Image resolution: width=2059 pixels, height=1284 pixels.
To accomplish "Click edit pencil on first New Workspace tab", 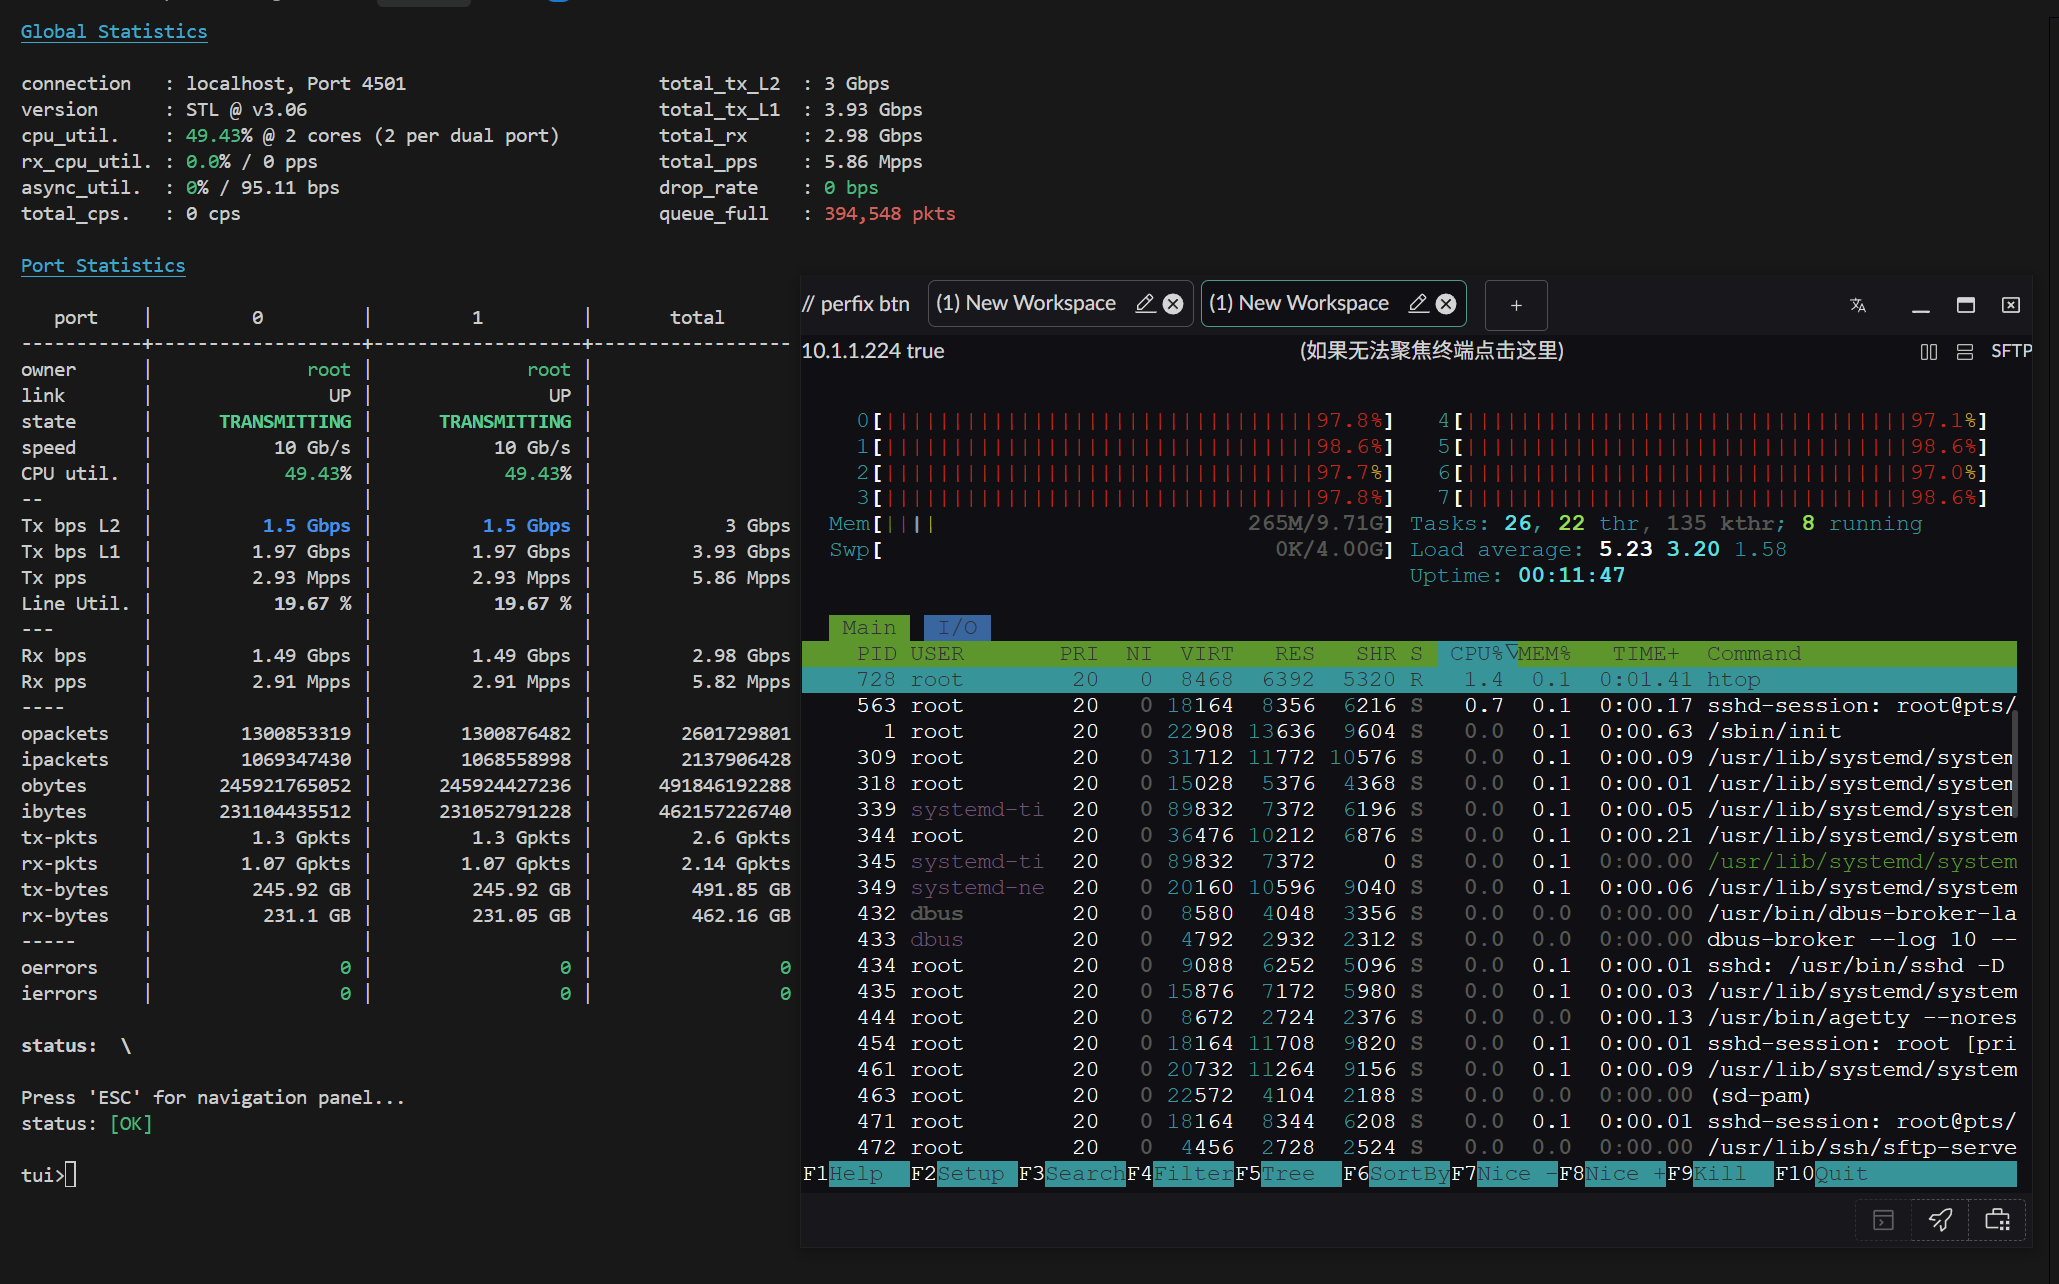I will [x=1145, y=304].
